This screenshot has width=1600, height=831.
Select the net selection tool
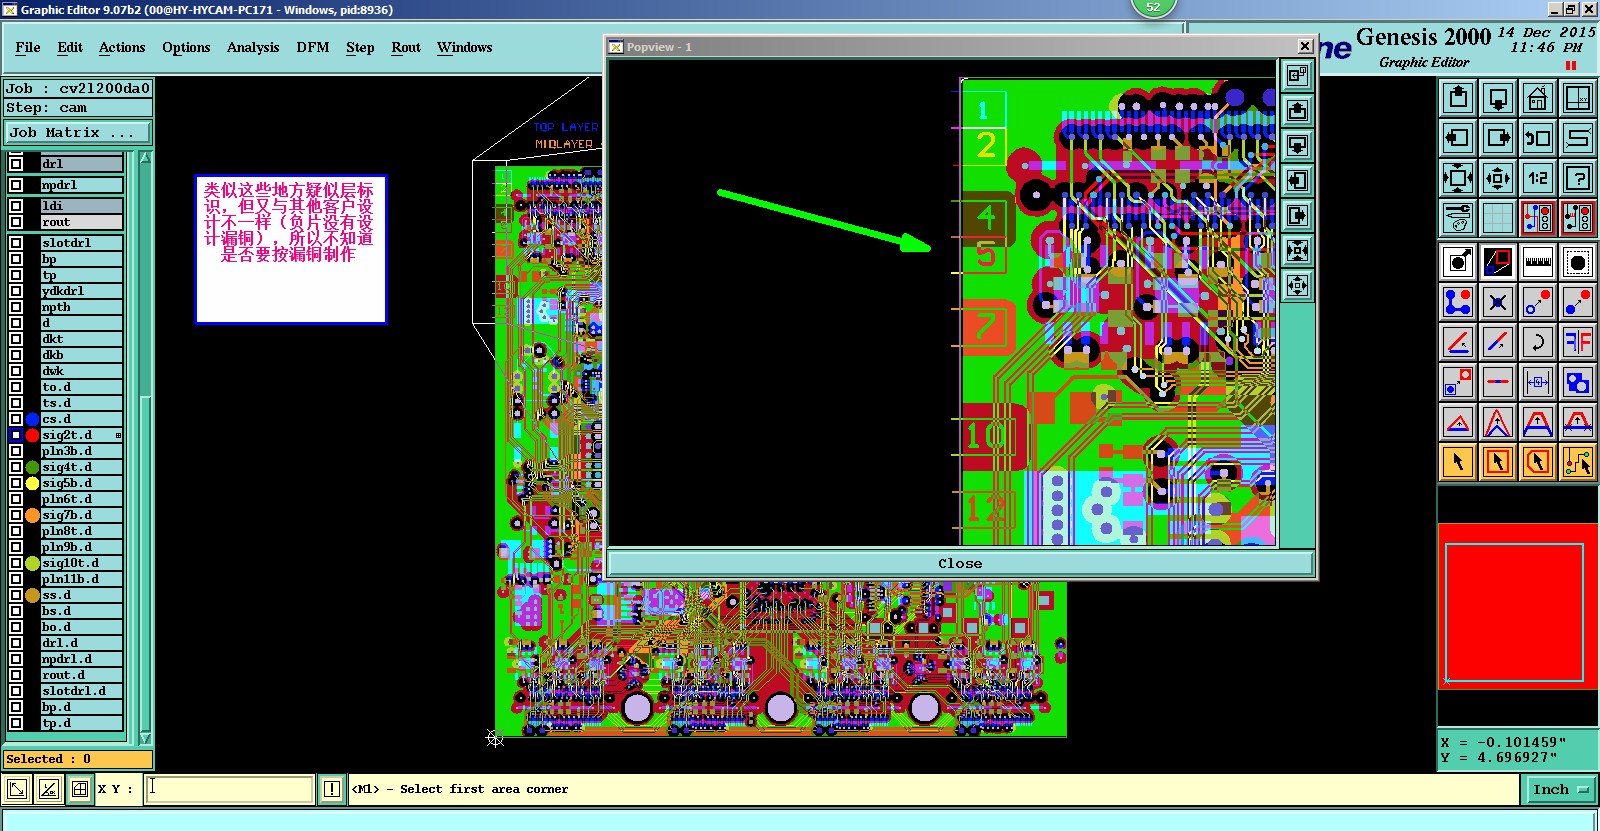pyautogui.click(x=1578, y=462)
